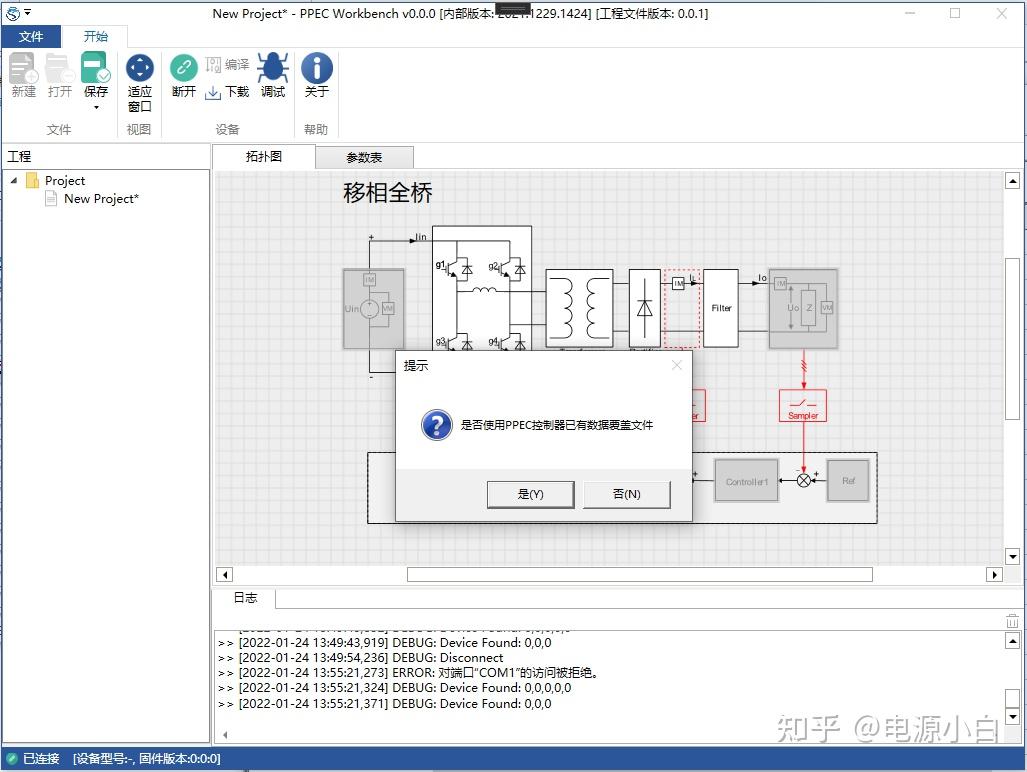This screenshot has height=772, width=1027.
Task: Click the 编译 compile button
Action: [227, 64]
